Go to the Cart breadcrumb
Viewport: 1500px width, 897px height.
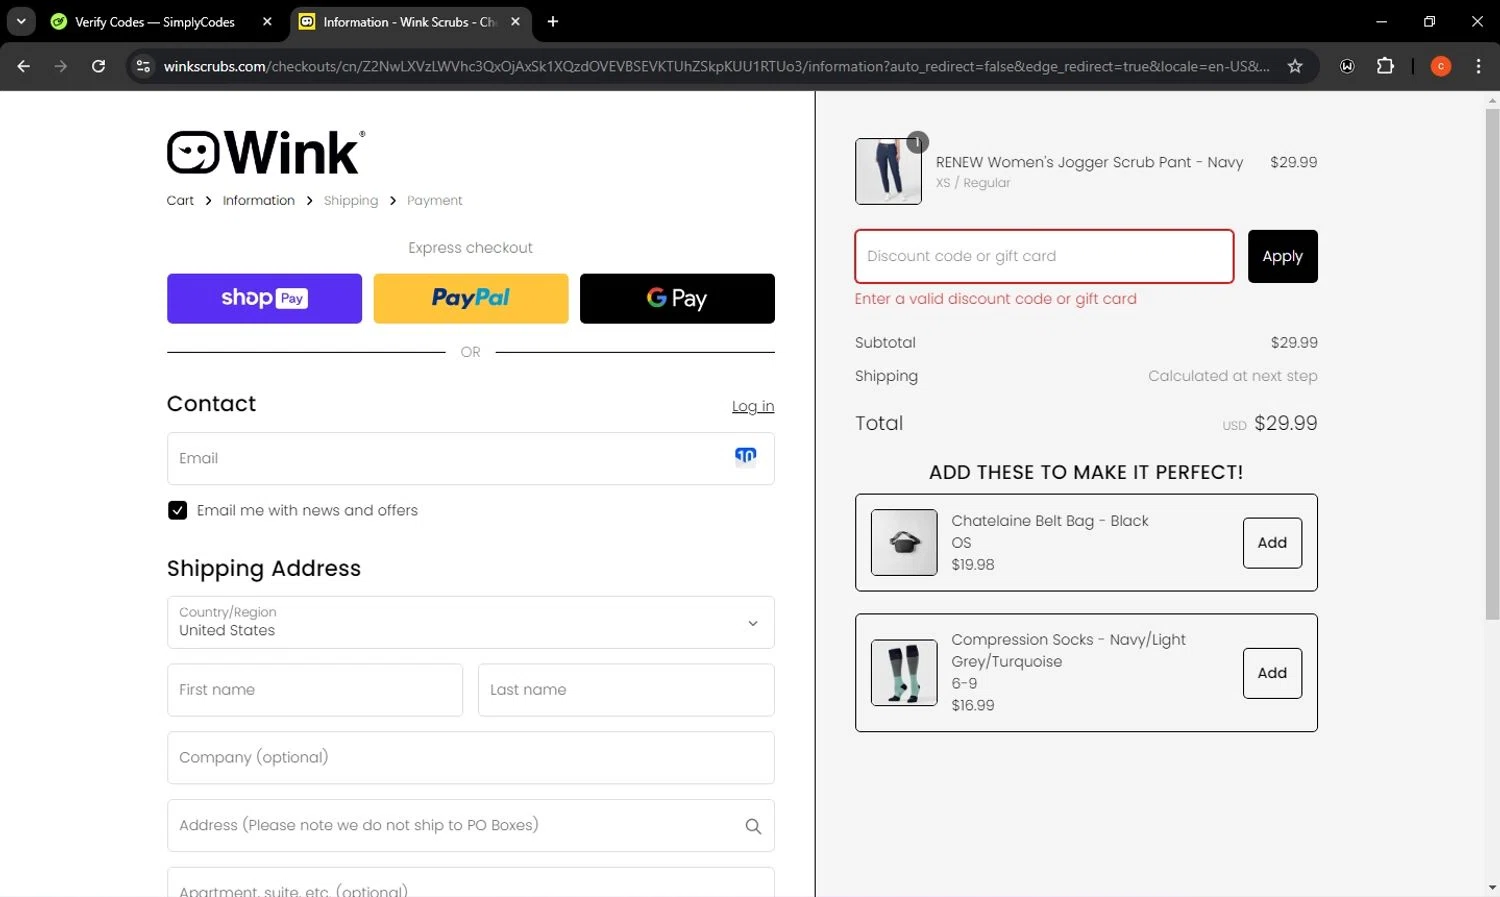point(180,200)
